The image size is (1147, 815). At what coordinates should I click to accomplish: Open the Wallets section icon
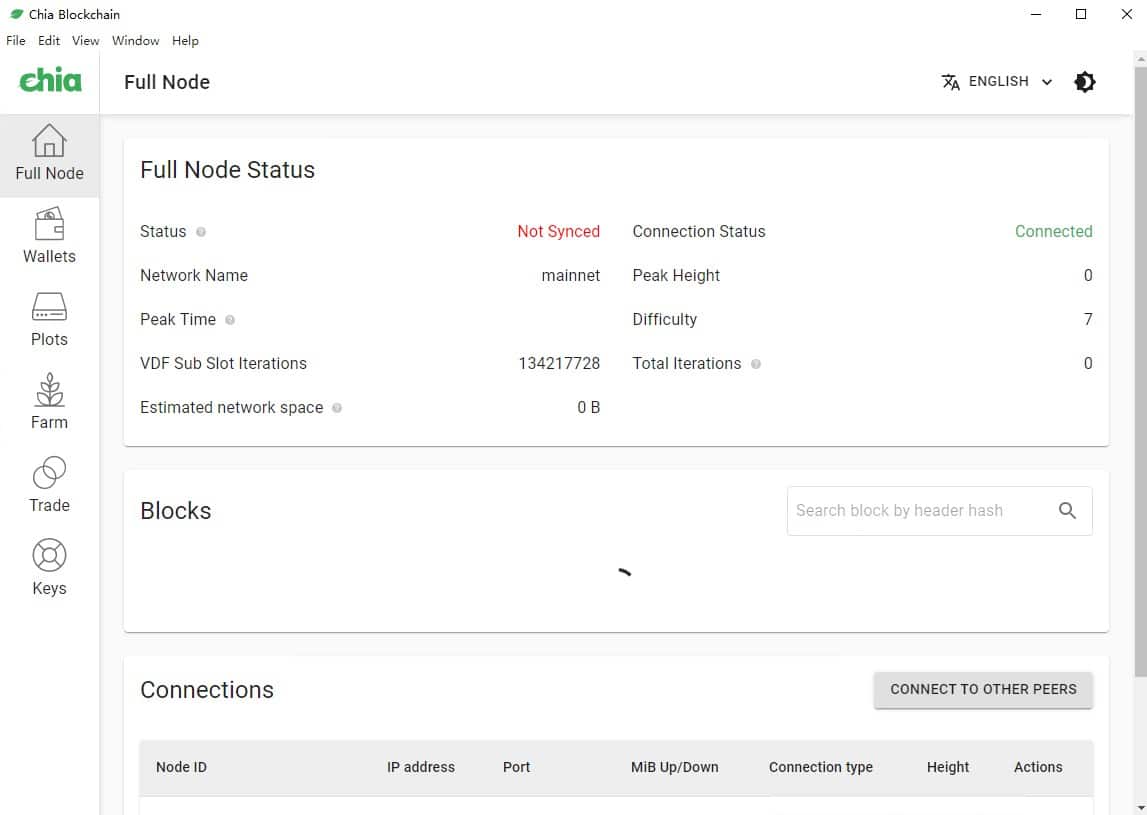[49, 225]
